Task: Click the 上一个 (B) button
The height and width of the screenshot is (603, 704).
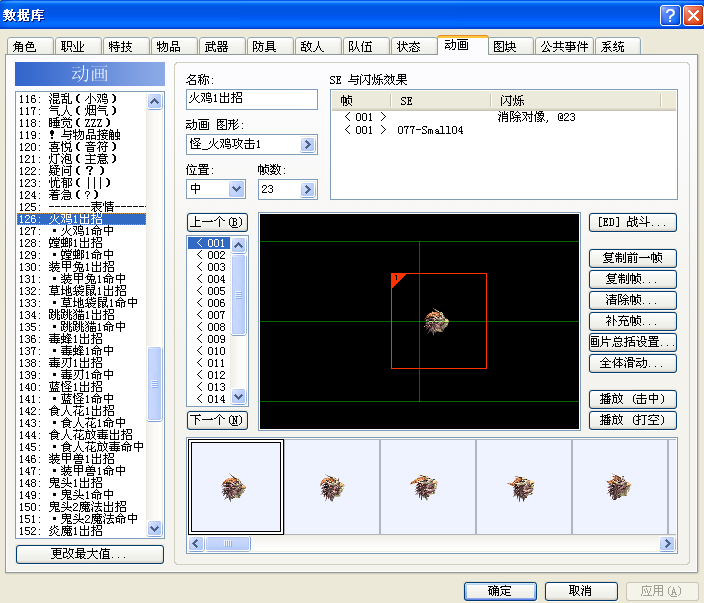Action: [217, 222]
